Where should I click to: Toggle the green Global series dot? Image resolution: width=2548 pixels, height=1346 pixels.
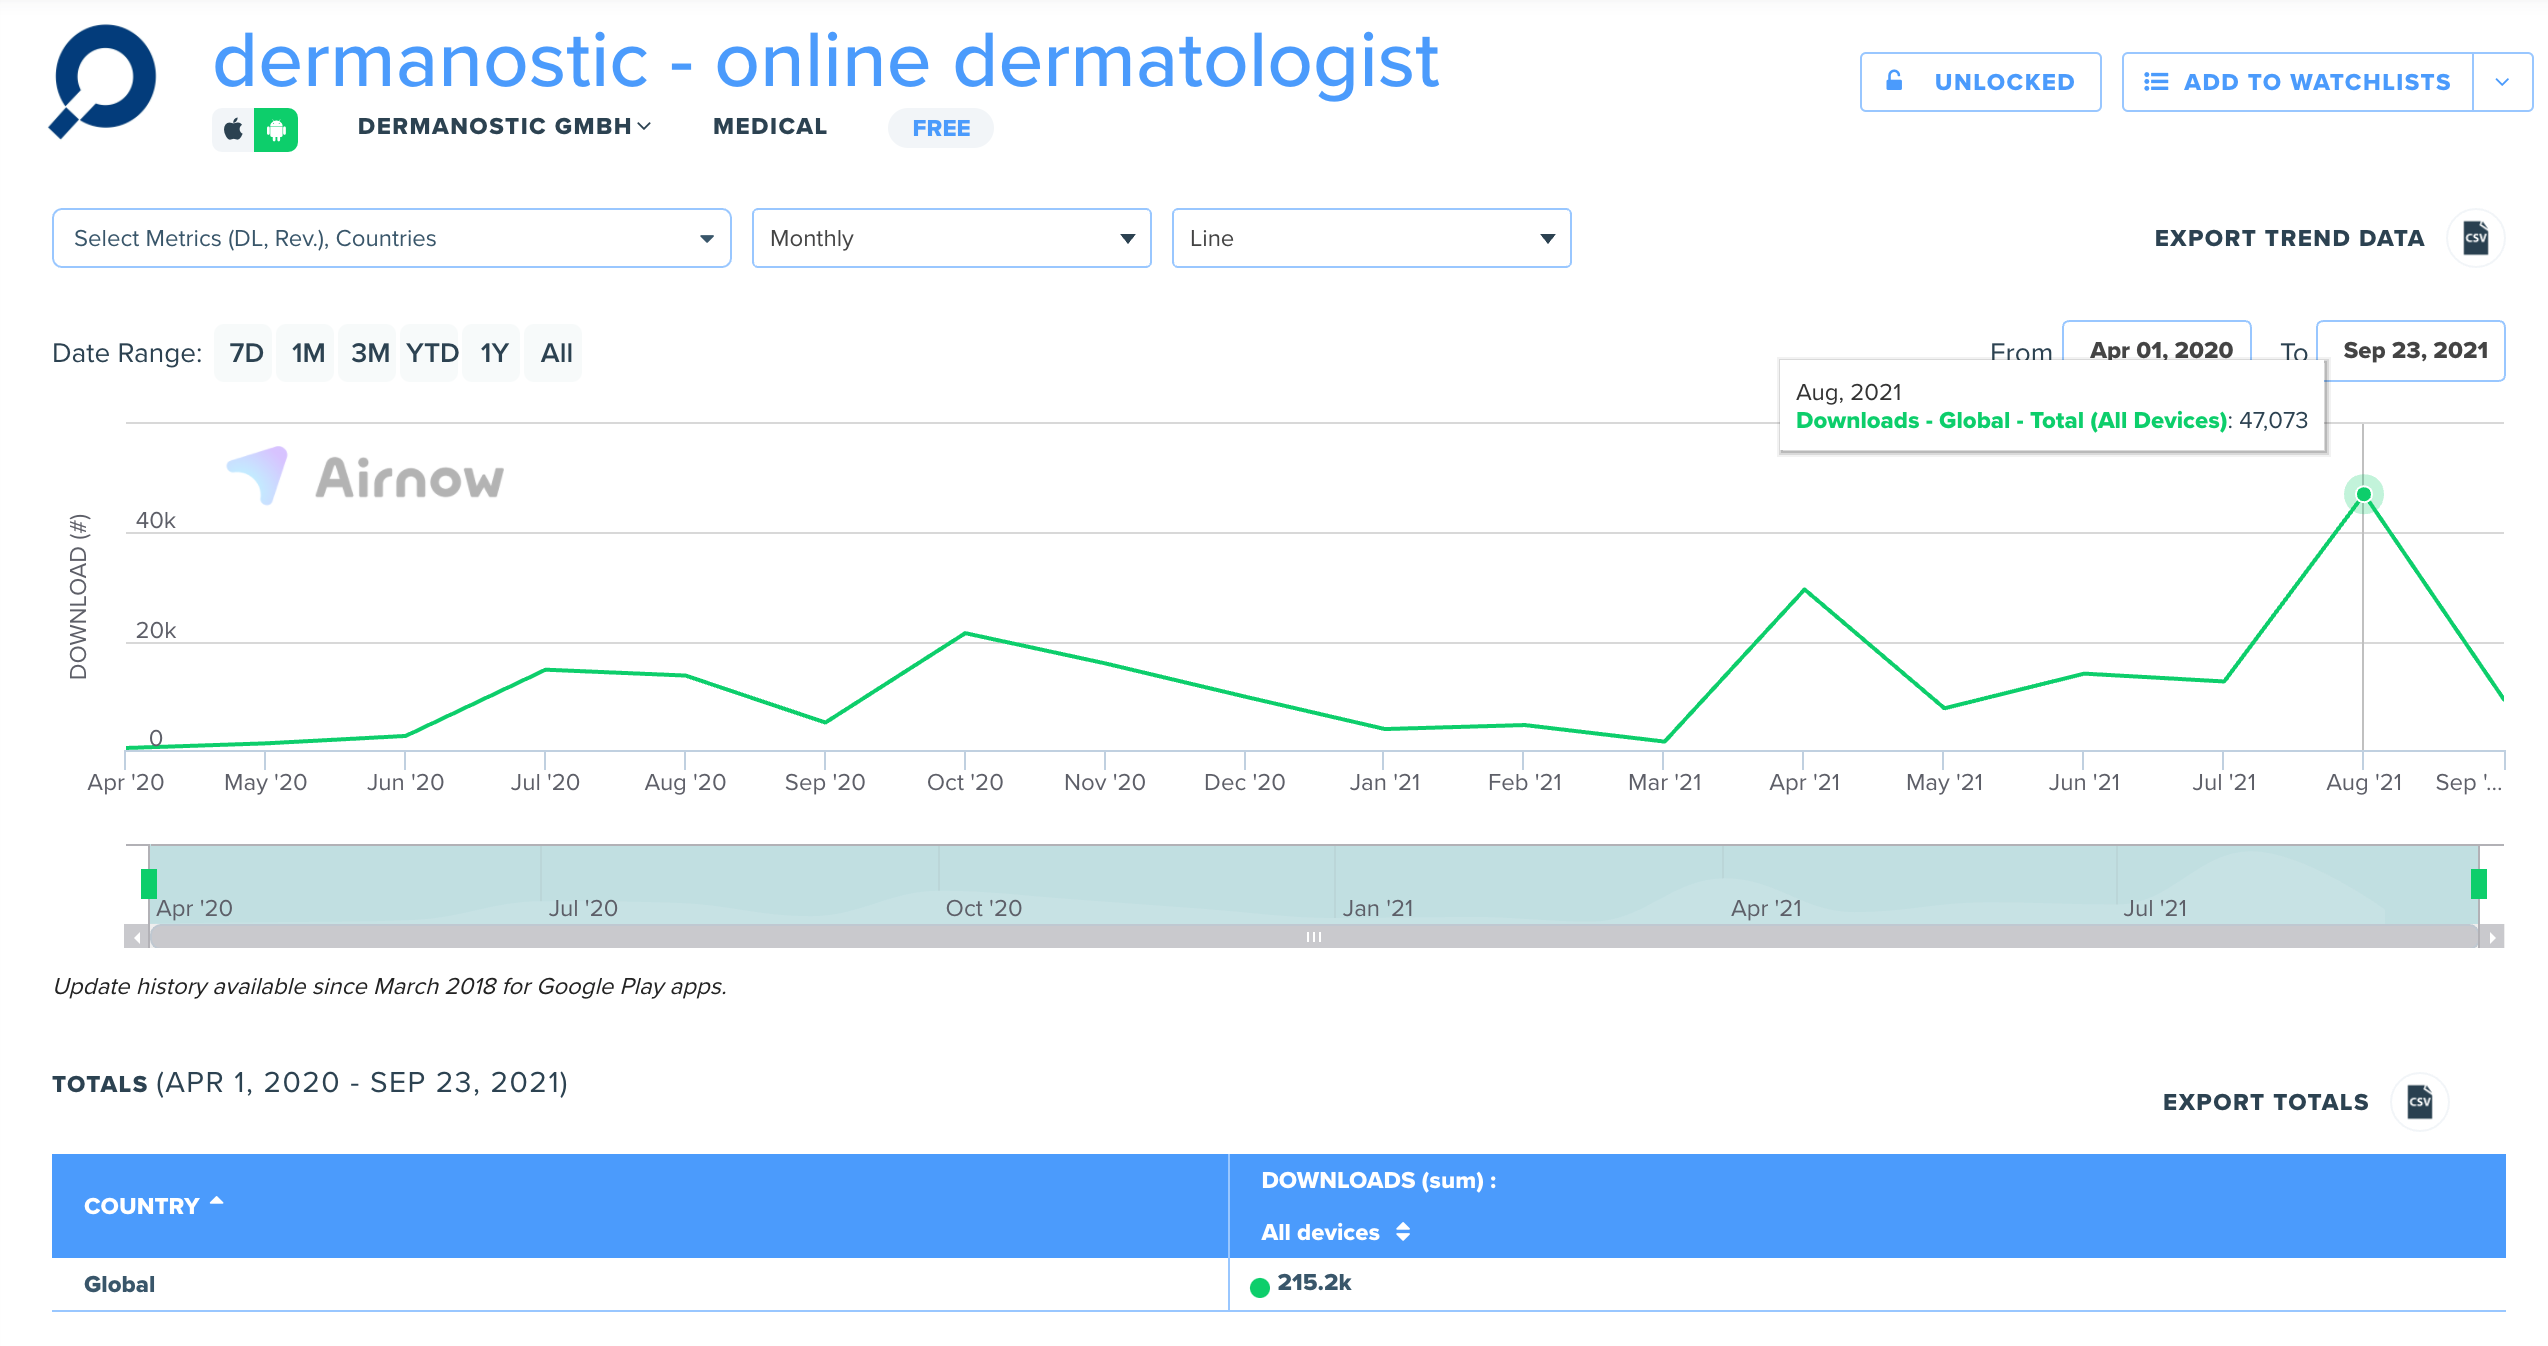coord(1260,1287)
